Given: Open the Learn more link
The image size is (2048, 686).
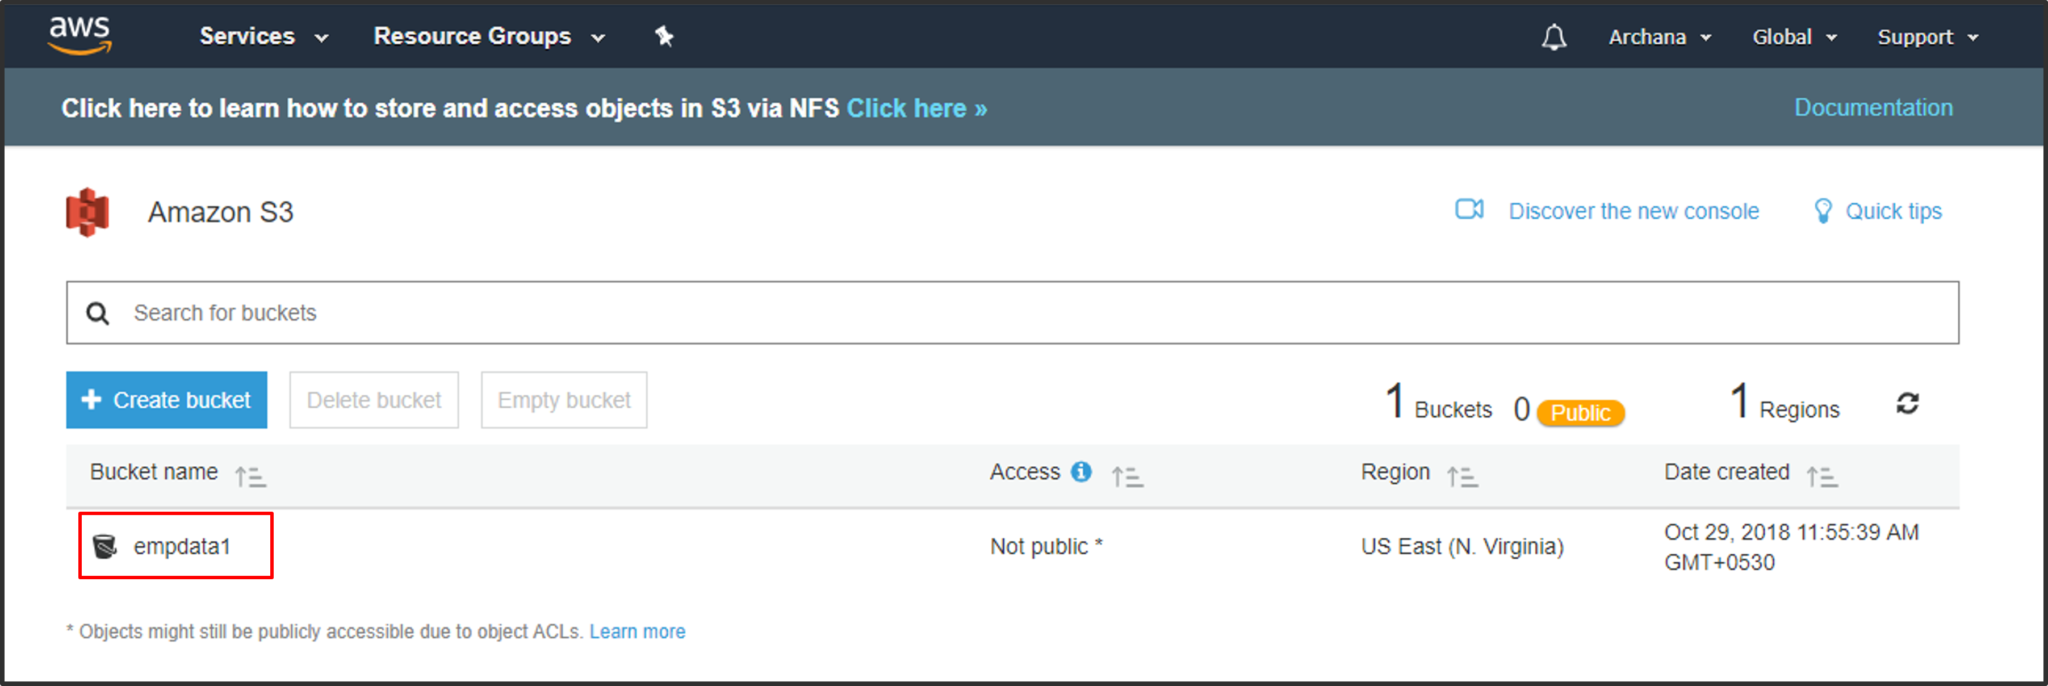Looking at the screenshot, I should [x=637, y=631].
